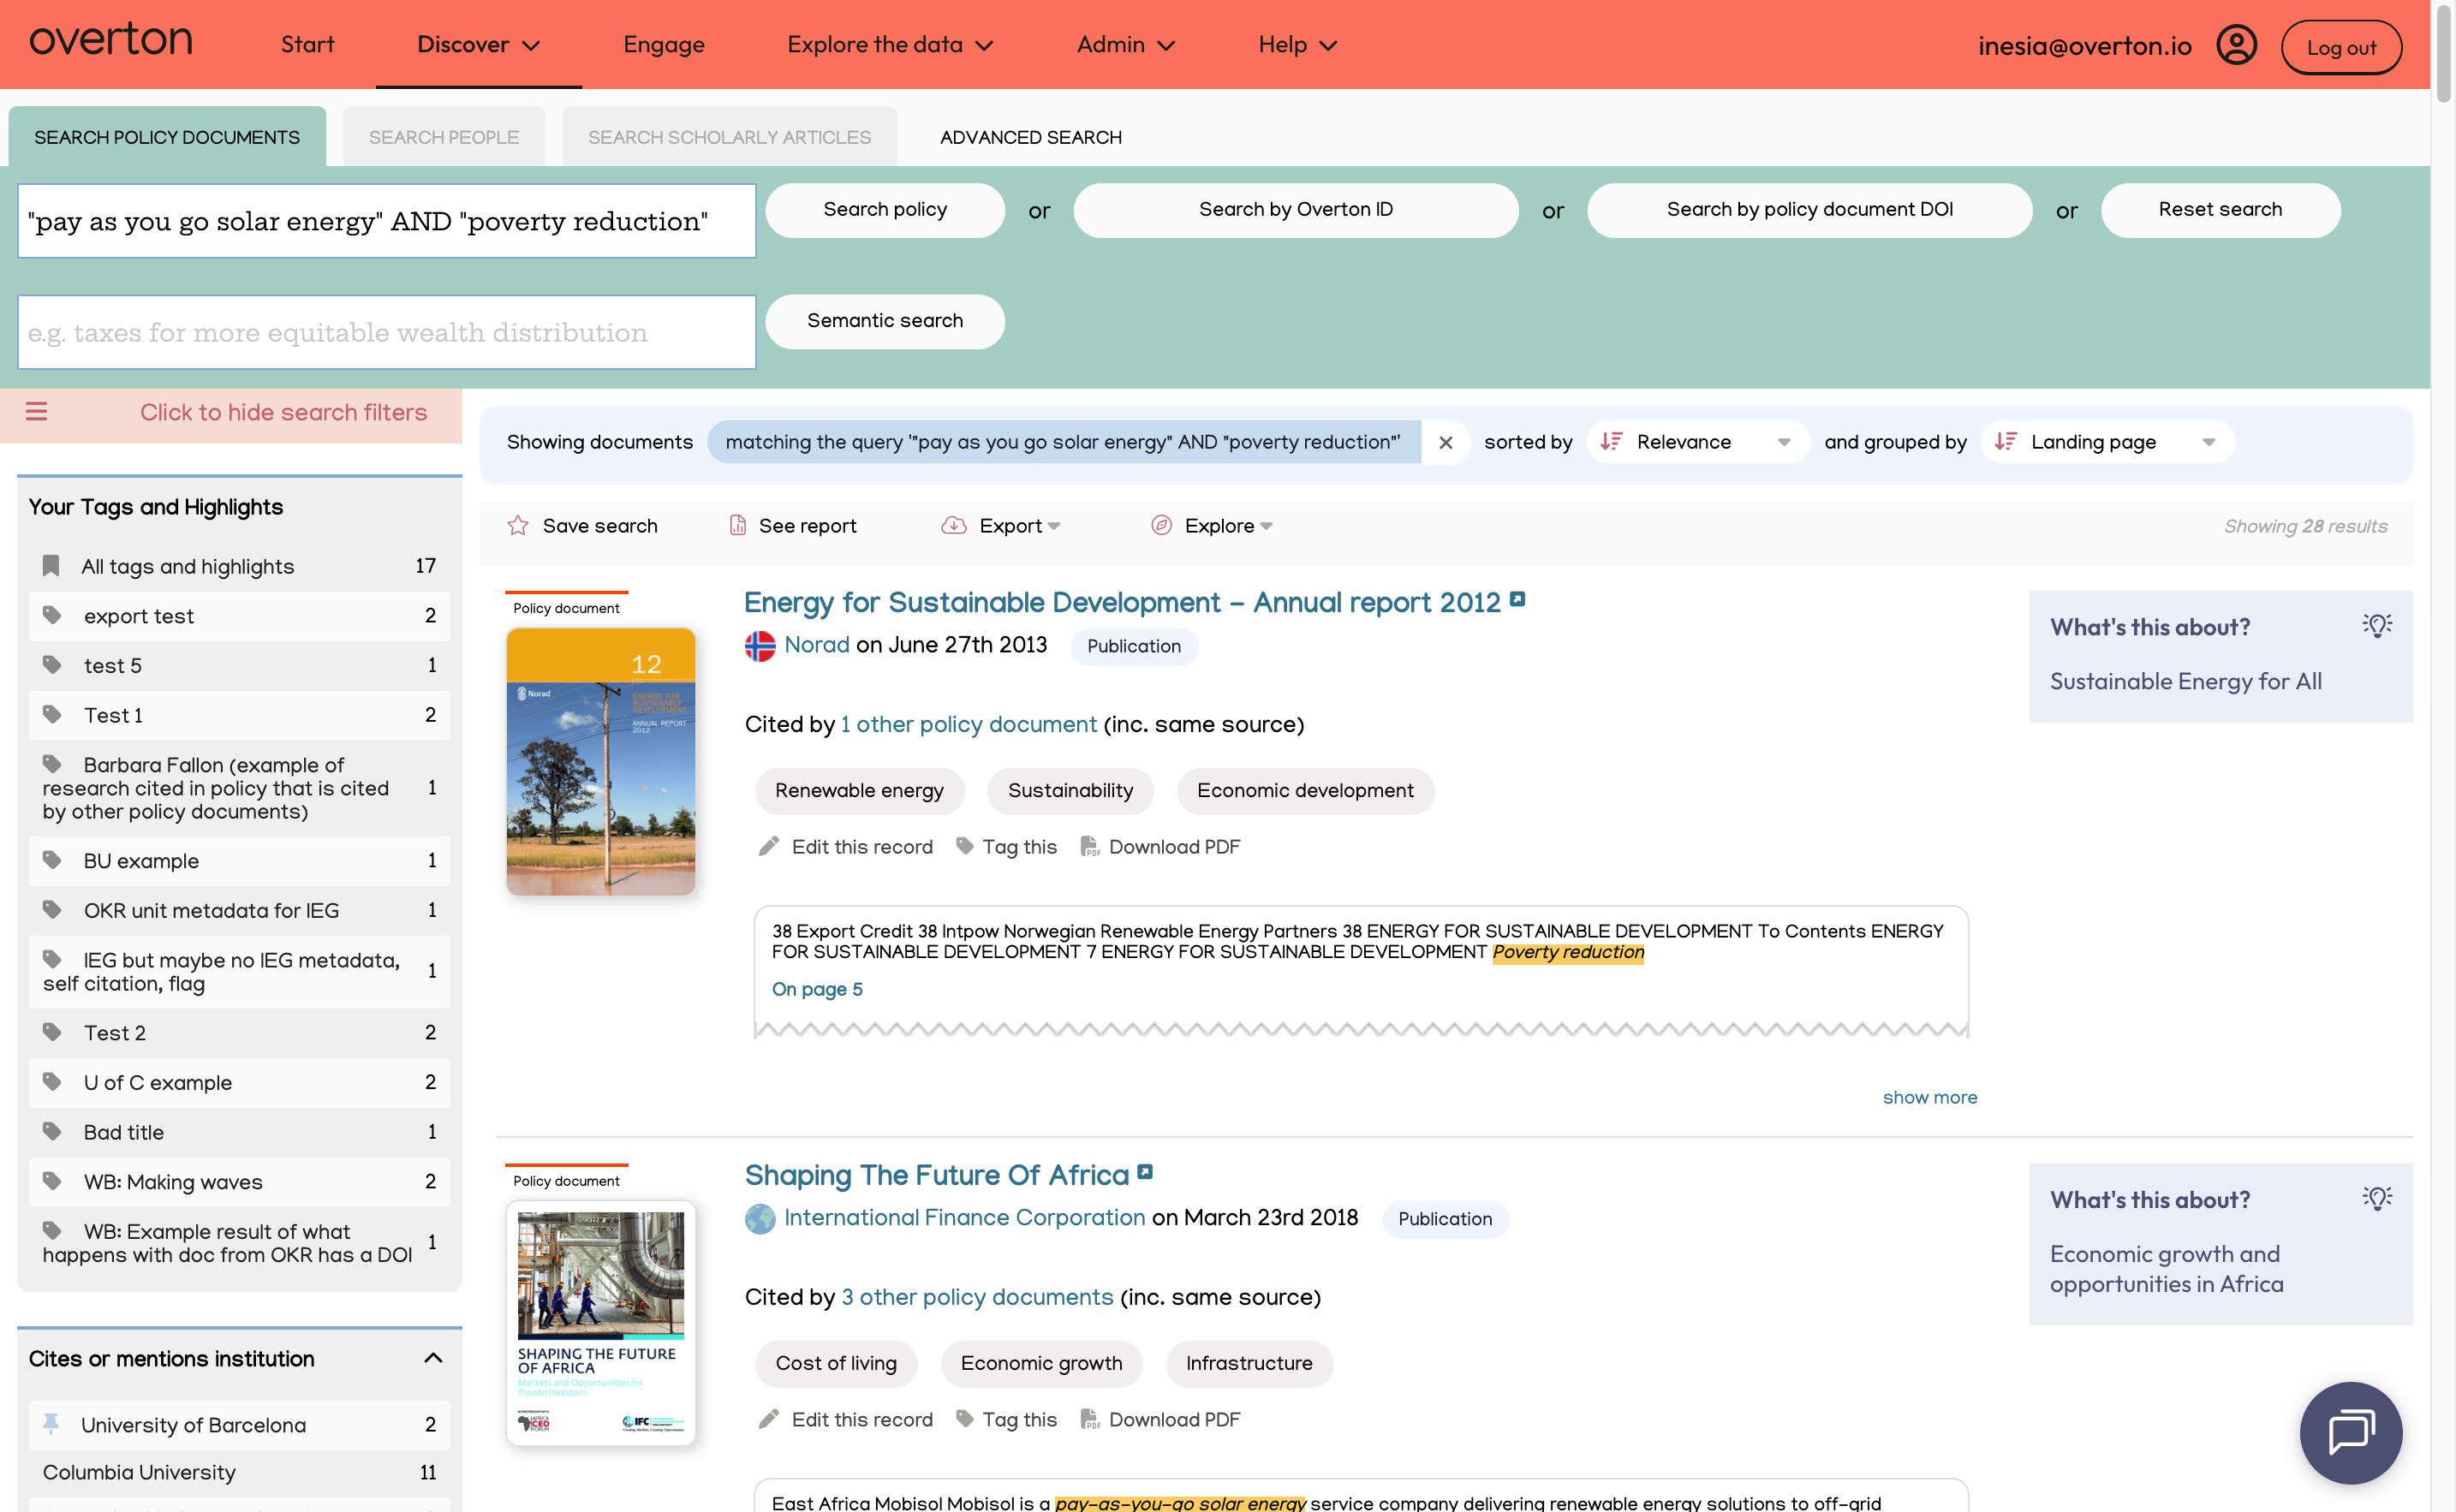Image resolution: width=2456 pixels, height=1512 pixels.
Task: Open external link icon after Shaping The Future Of Africa
Action: point(1145,1171)
